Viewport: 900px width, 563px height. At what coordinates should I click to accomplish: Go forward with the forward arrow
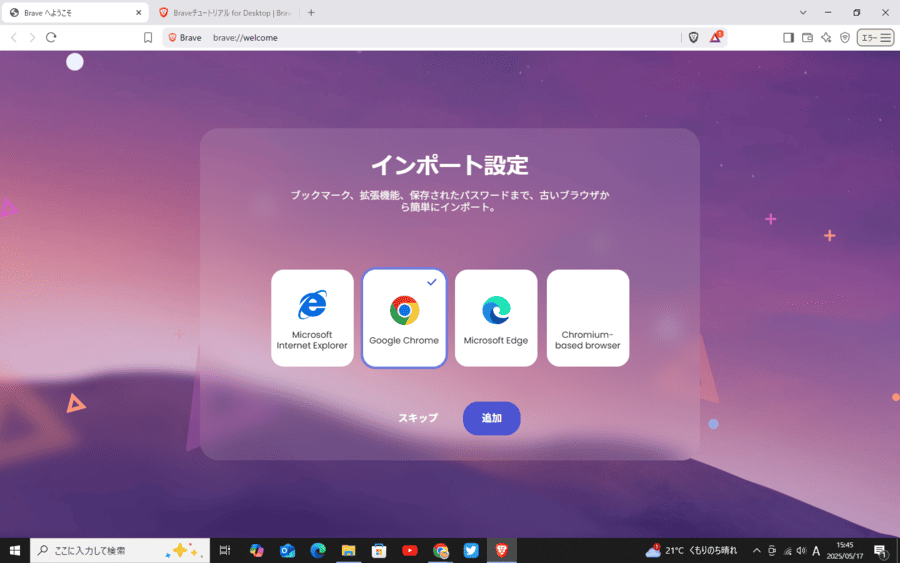coord(32,37)
